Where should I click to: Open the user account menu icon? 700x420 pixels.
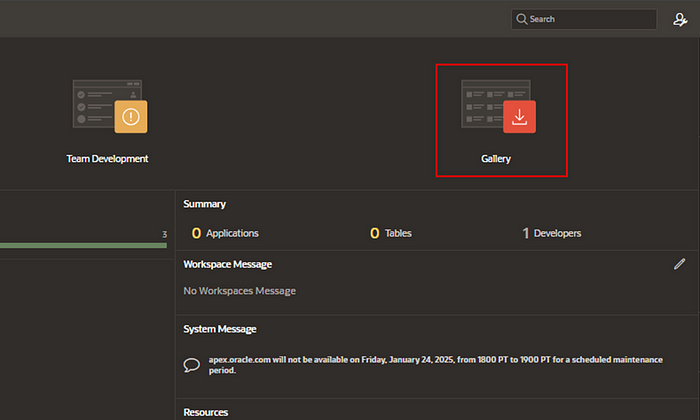click(x=680, y=20)
